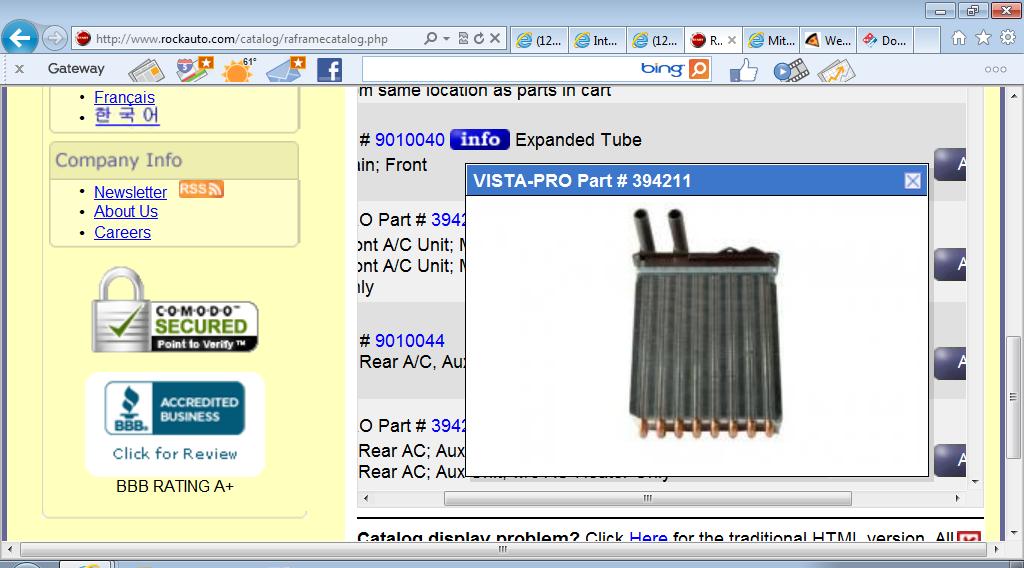Open the Facebook icon in toolbar
The width and height of the screenshot is (1024, 568).
coord(329,70)
